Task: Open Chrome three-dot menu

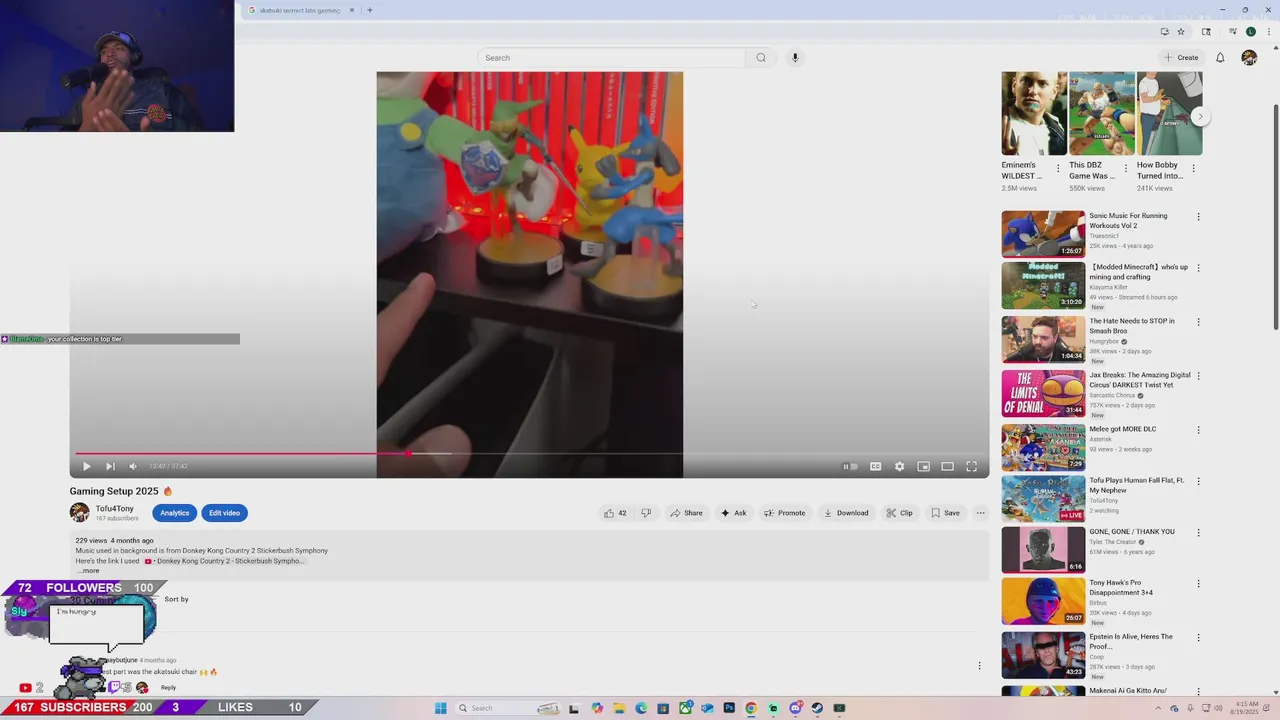Action: (1269, 32)
